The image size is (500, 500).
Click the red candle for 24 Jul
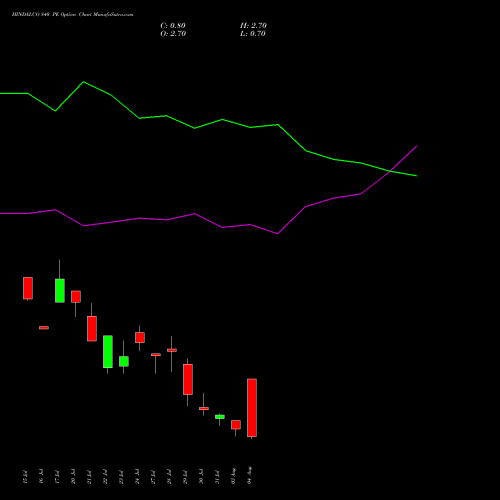tap(140, 337)
